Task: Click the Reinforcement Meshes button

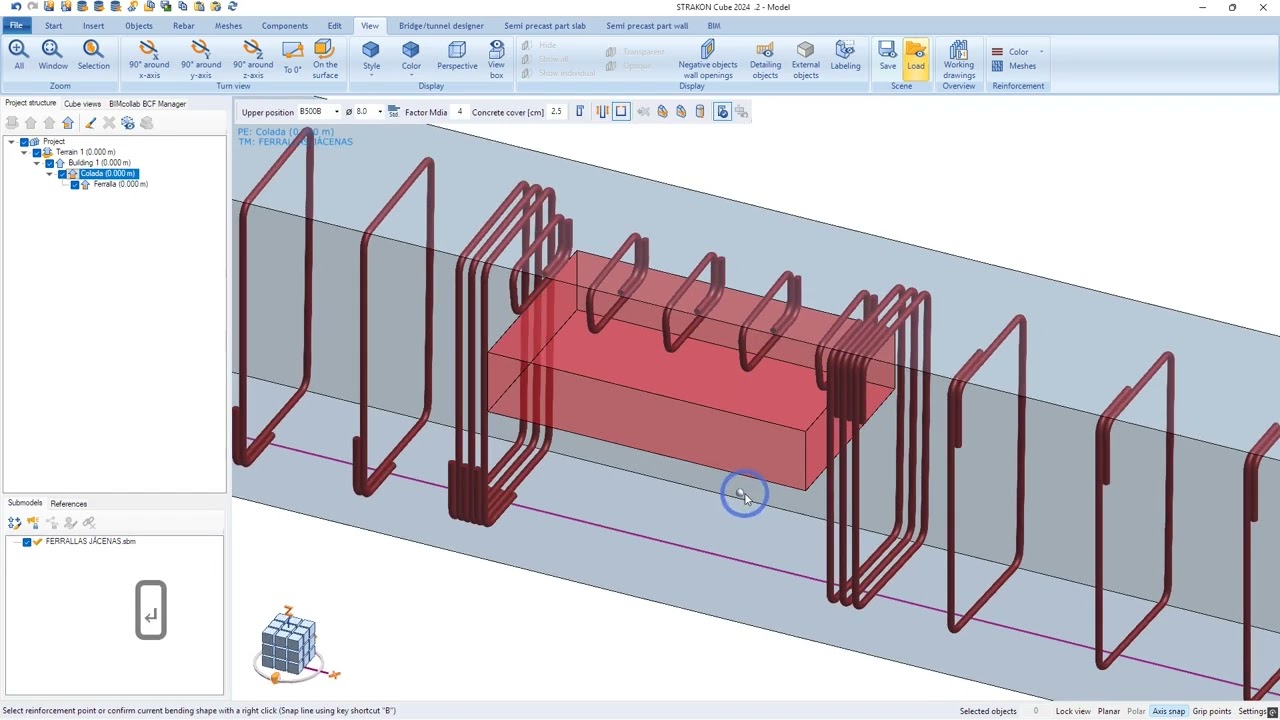Action: coord(1015,66)
